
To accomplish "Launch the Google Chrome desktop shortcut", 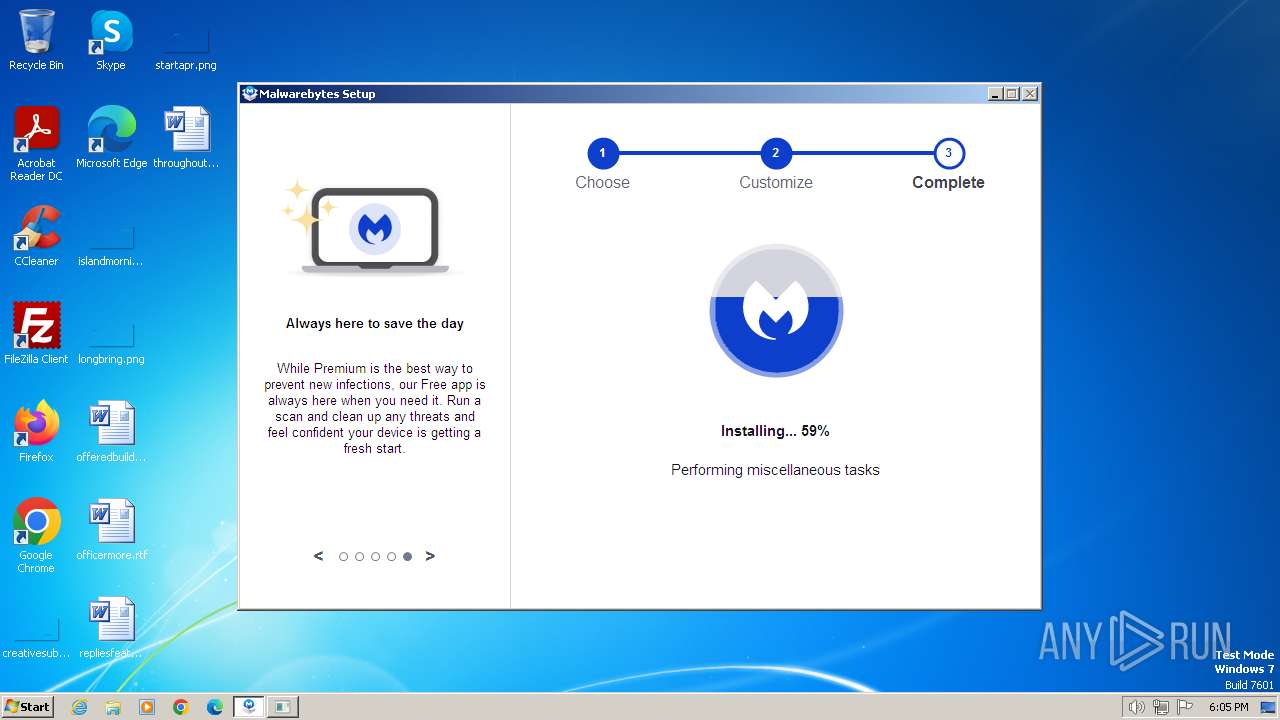I will click(36, 536).
